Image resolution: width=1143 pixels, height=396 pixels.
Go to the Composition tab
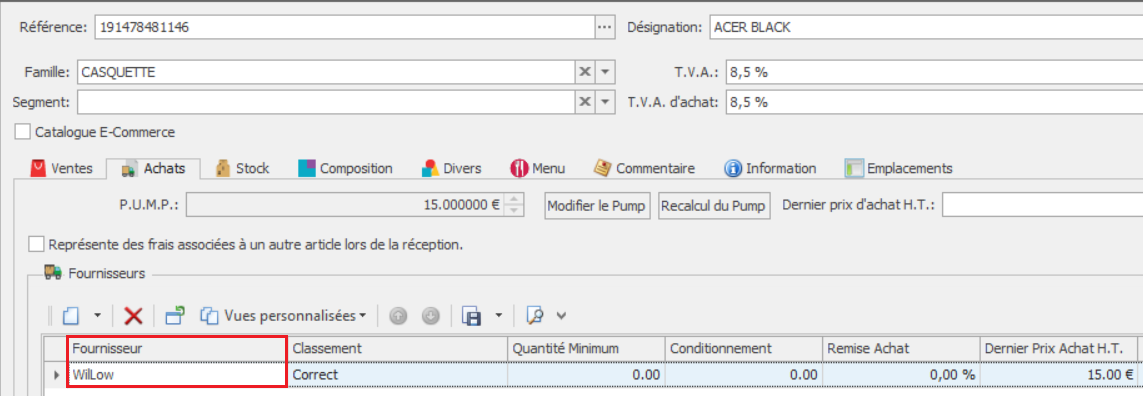pos(346,168)
